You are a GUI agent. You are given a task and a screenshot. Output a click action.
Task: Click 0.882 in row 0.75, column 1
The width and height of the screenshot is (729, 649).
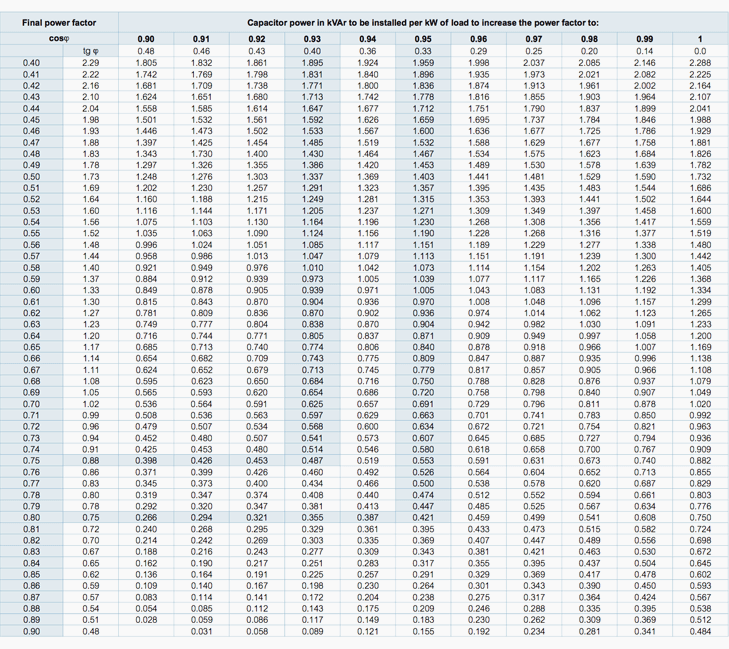point(700,461)
